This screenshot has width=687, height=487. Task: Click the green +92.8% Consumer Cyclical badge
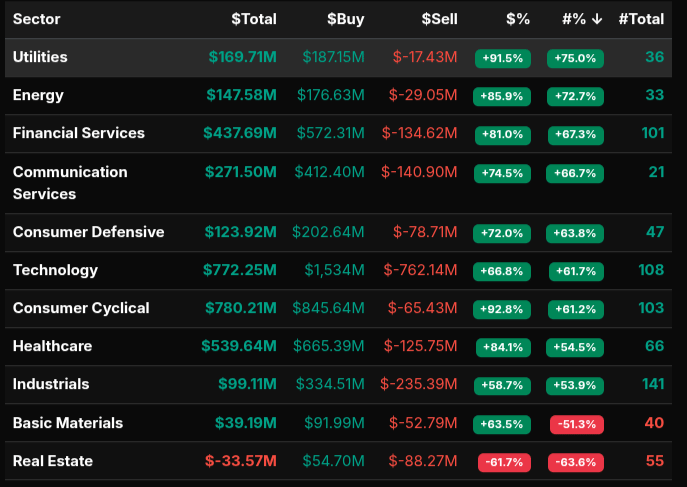502,309
